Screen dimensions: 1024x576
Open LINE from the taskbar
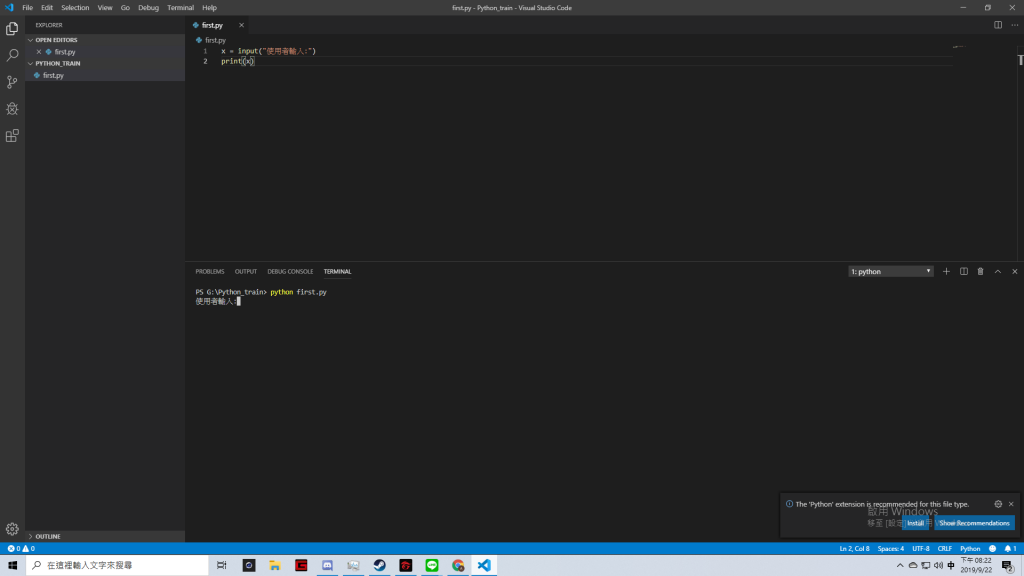pyautogui.click(x=432, y=565)
